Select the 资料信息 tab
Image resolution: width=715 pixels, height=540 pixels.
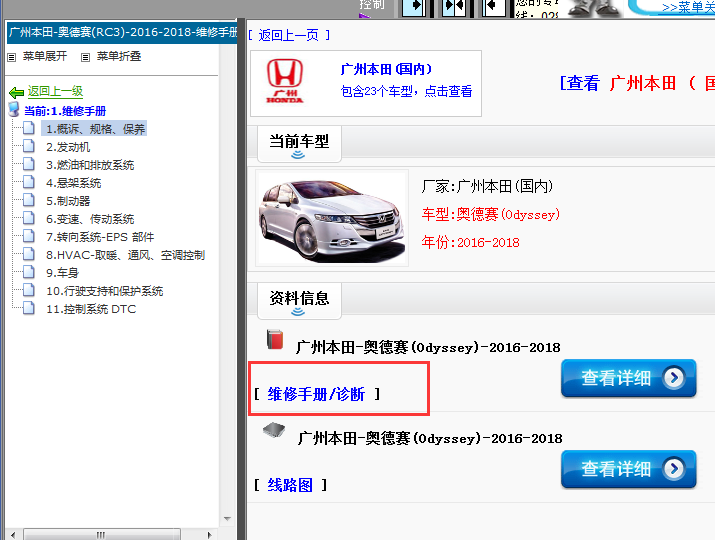(299, 301)
